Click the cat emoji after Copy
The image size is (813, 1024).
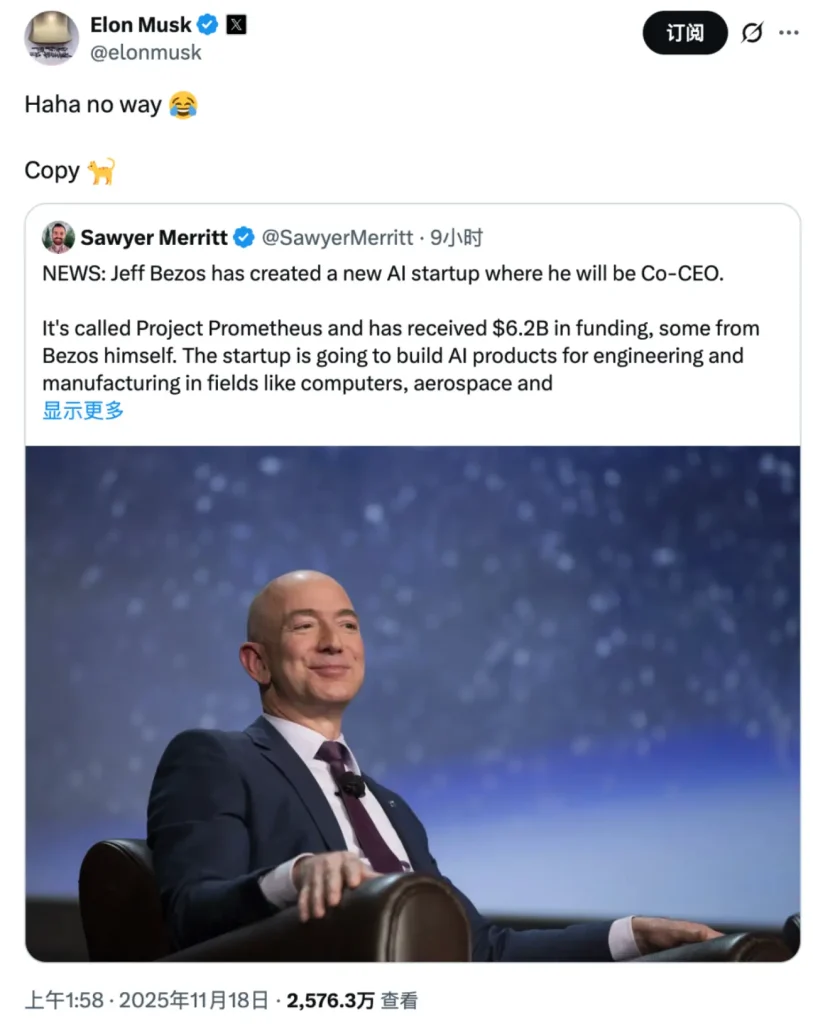101,171
